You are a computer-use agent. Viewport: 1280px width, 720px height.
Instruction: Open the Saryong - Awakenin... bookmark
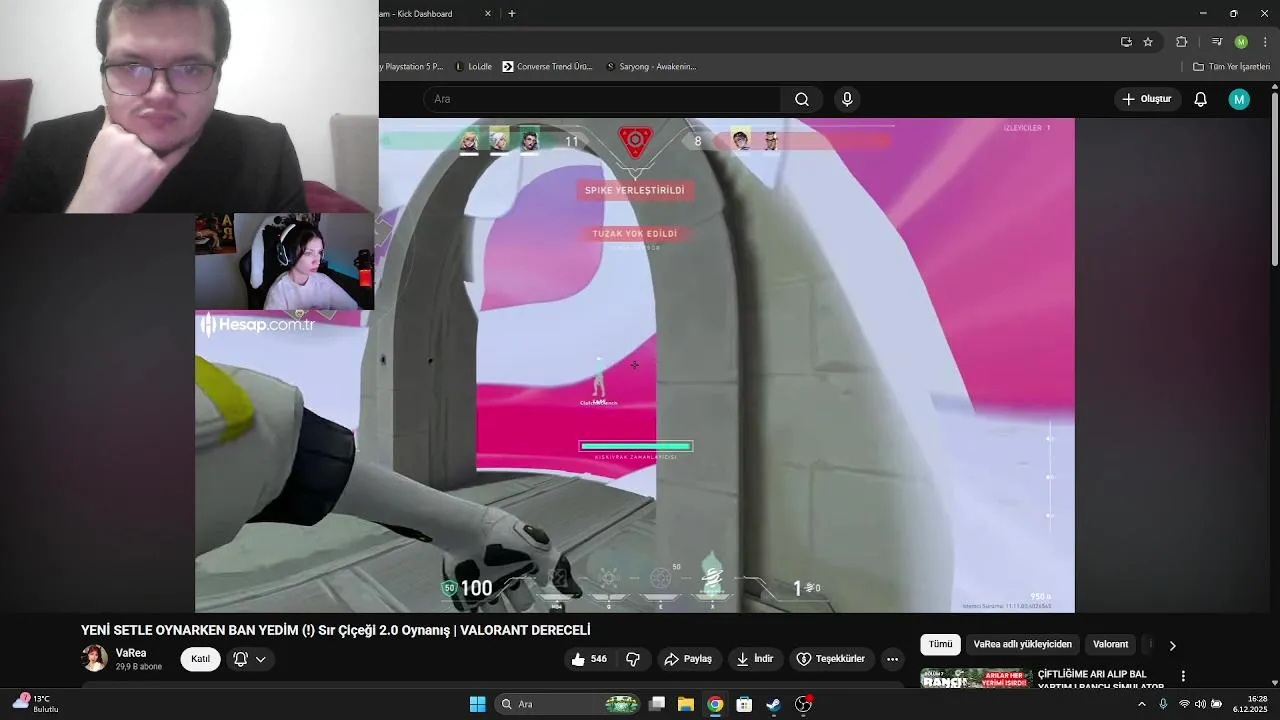click(651, 67)
